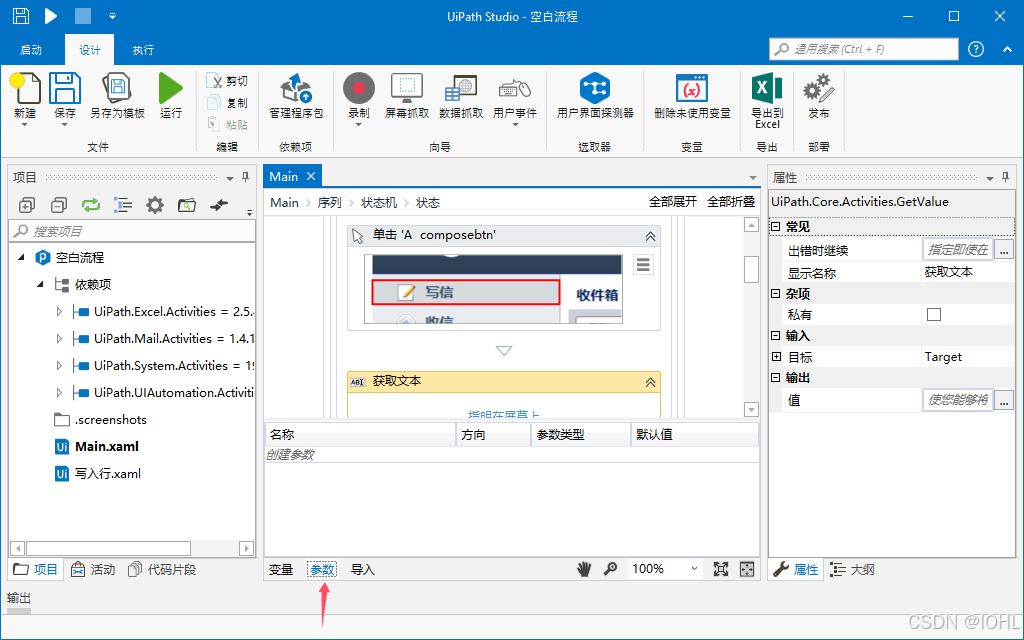Select Main.xaml in project tree
Image resolution: width=1024 pixels, height=640 pixels.
[97, 447]
